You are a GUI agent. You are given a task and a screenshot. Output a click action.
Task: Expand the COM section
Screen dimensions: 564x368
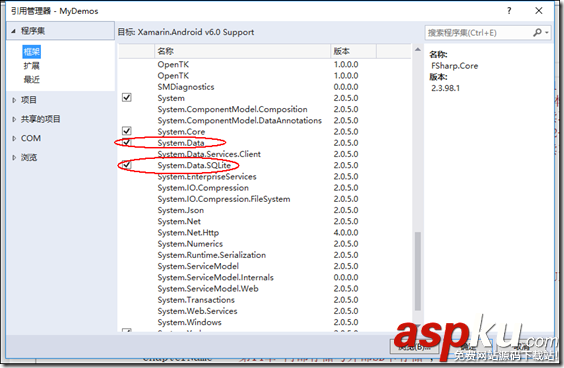[x=14, y=138]
